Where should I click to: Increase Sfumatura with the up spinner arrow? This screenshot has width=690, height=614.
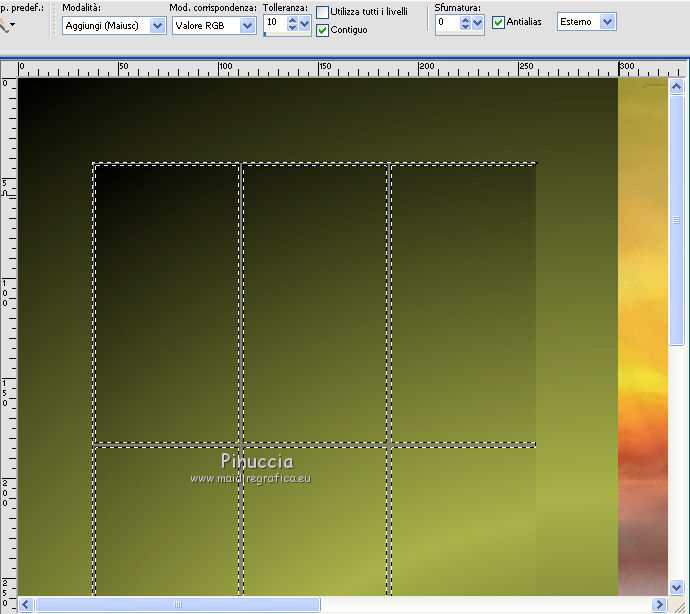tap(464, 19)
